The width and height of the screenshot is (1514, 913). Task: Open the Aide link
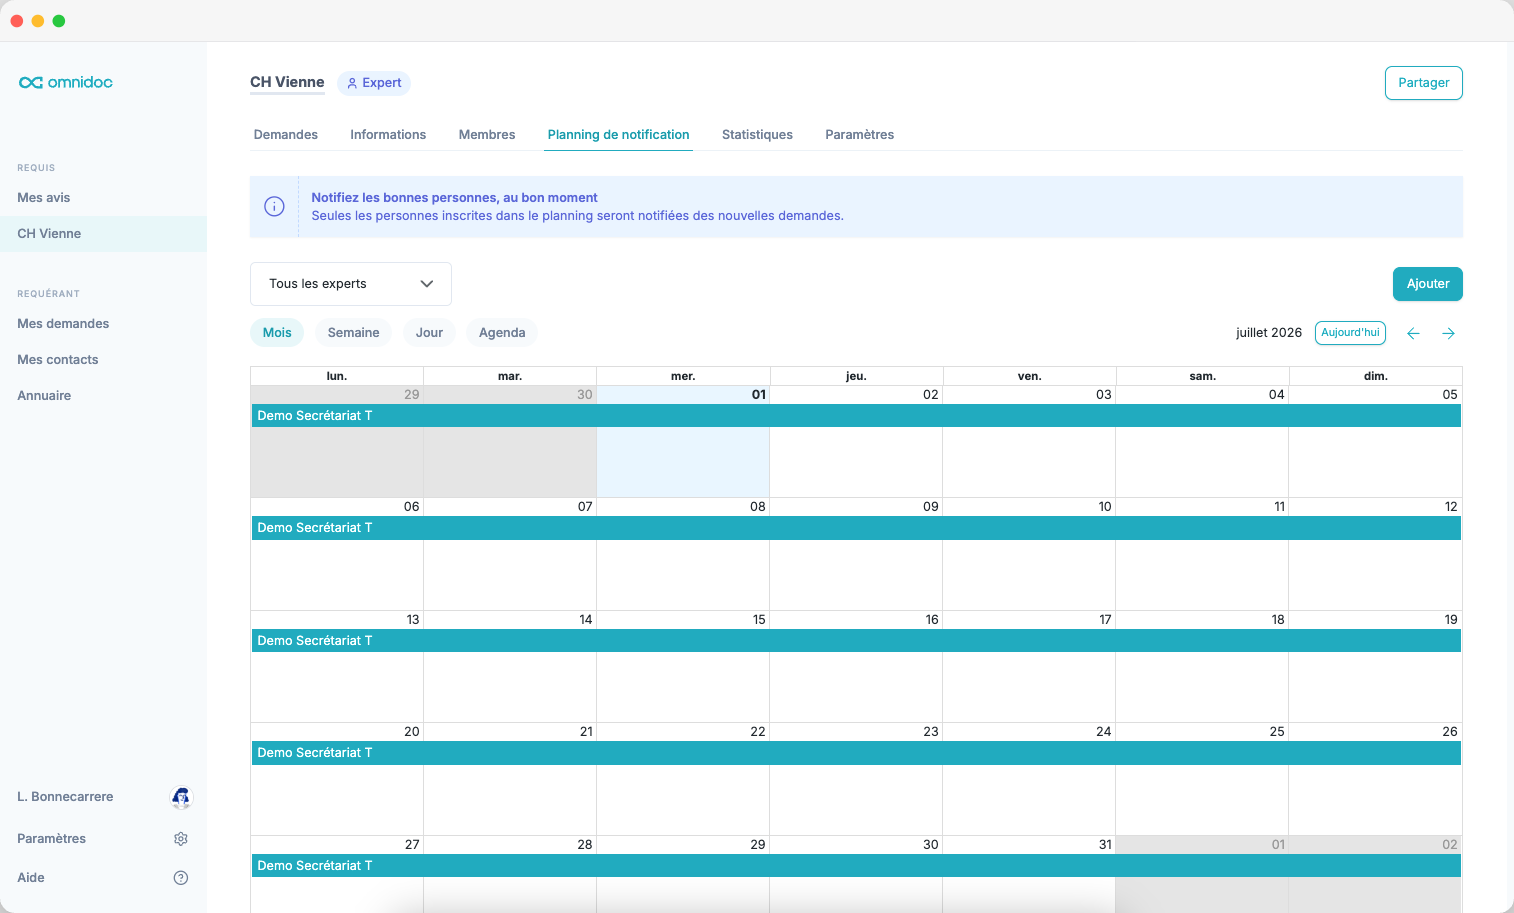click(31, 878)
